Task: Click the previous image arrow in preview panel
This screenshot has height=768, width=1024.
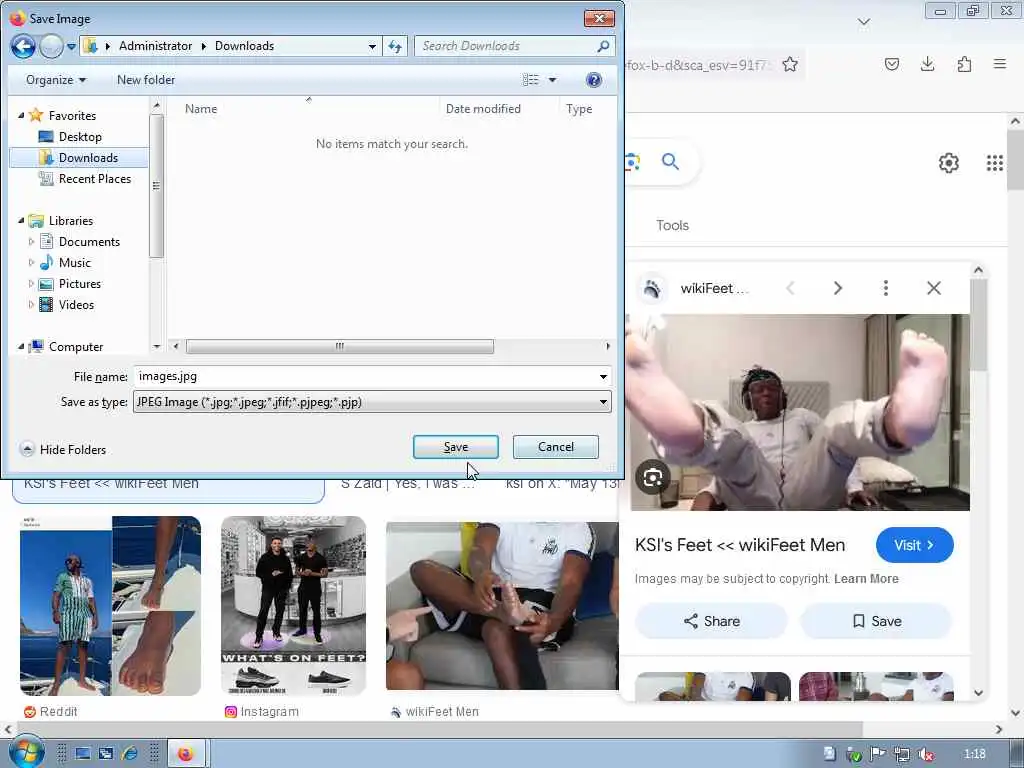Action: pyautogui.click(x=790, y=288)
